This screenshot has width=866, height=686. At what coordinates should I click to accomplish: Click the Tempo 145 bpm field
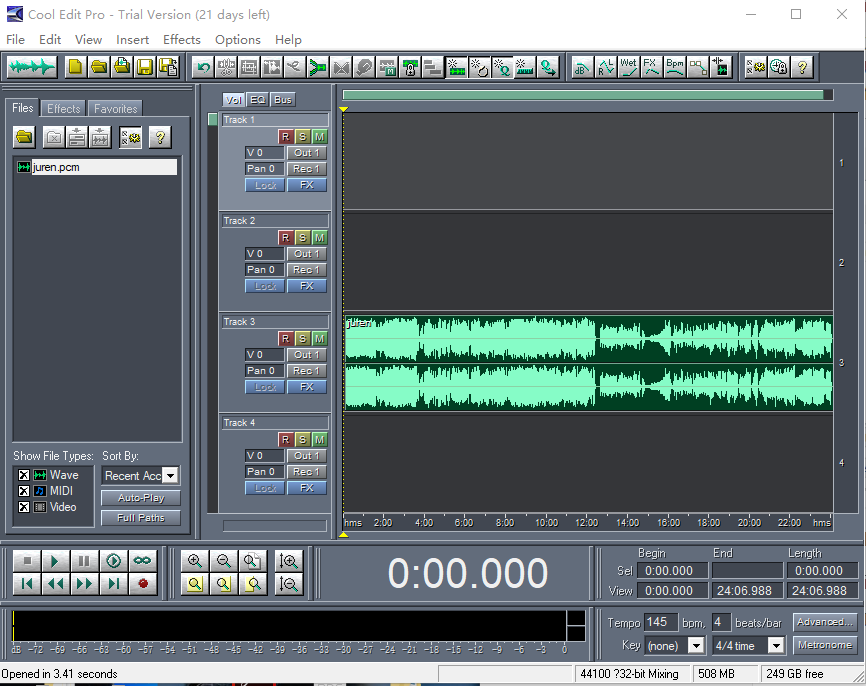661,622
